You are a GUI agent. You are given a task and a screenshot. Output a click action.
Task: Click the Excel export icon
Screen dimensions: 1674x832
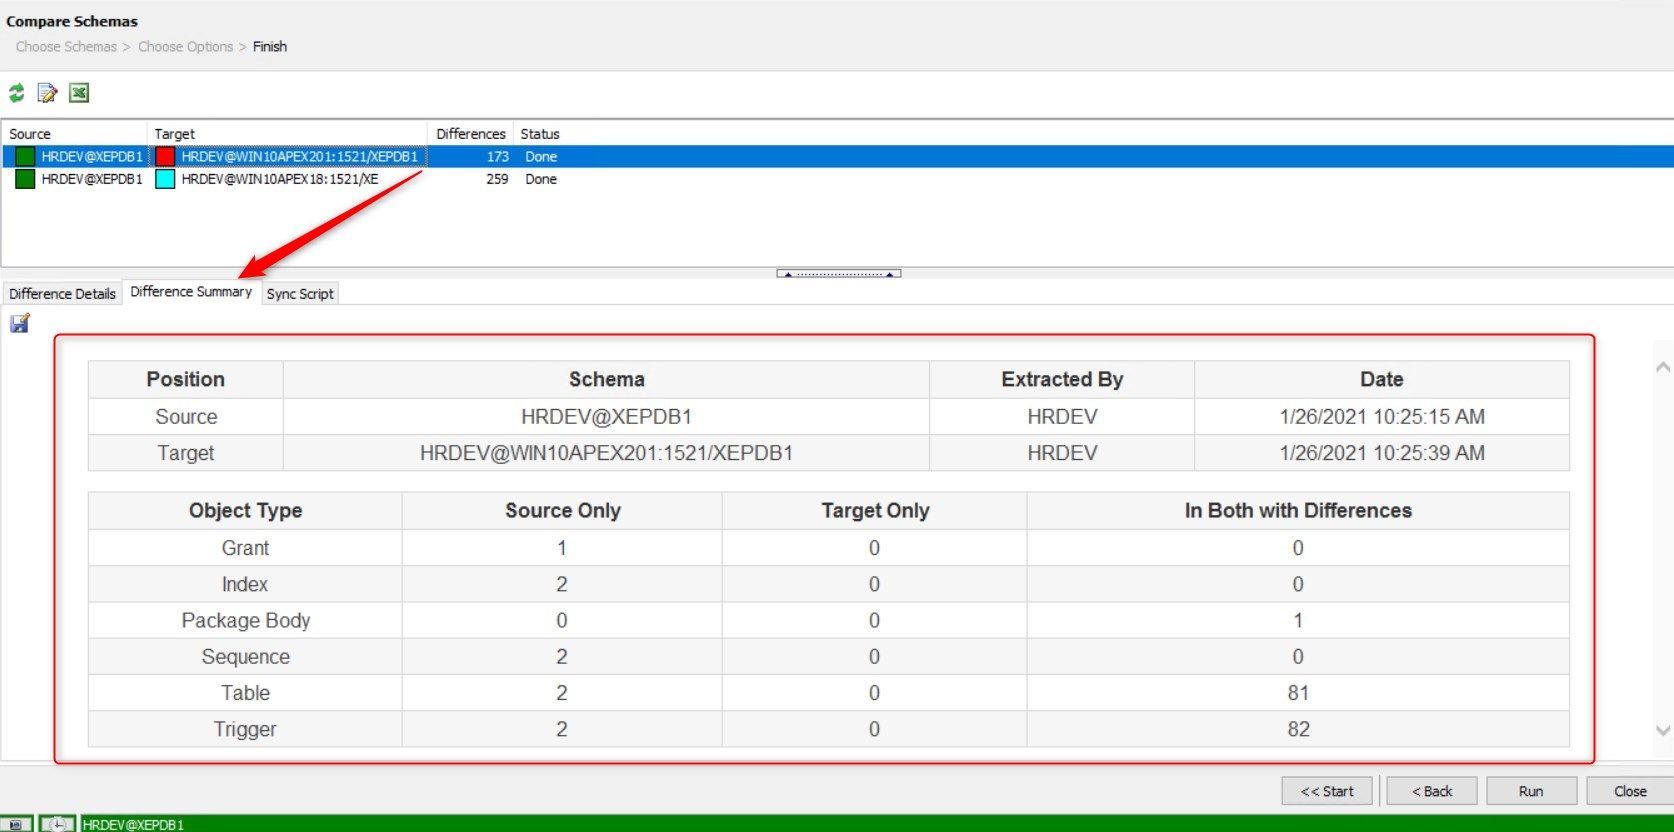[79, 93]
